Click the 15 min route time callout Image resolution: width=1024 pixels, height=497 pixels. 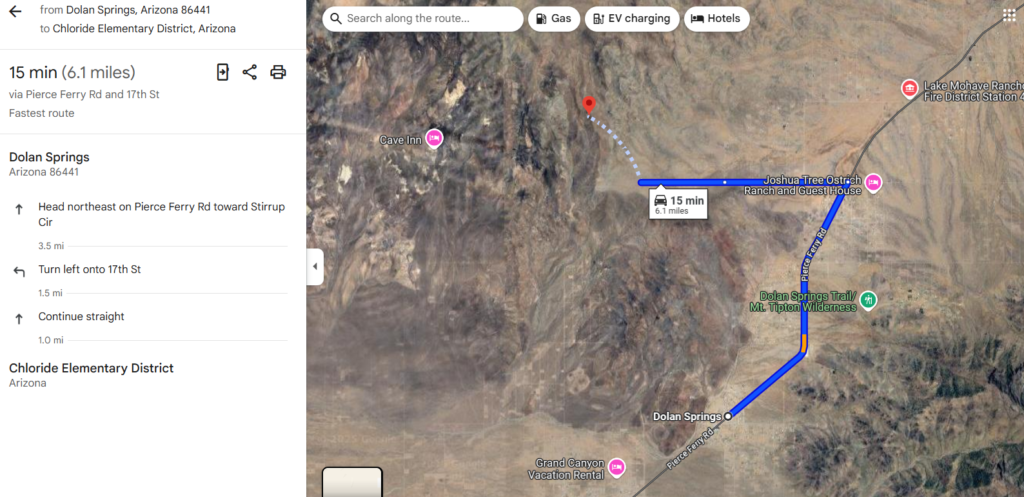click(679, 204)
